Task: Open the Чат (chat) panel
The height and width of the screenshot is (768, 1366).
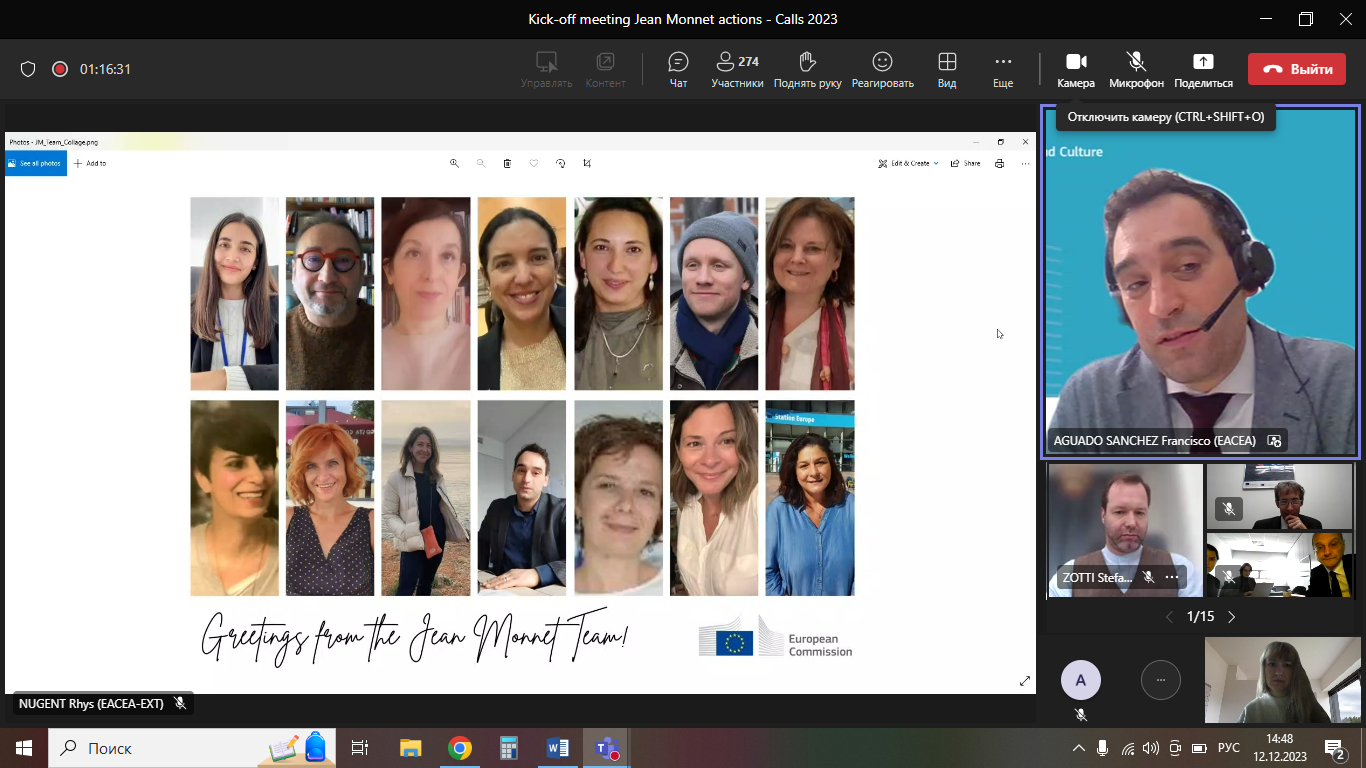Action: [x=678, y=69]
